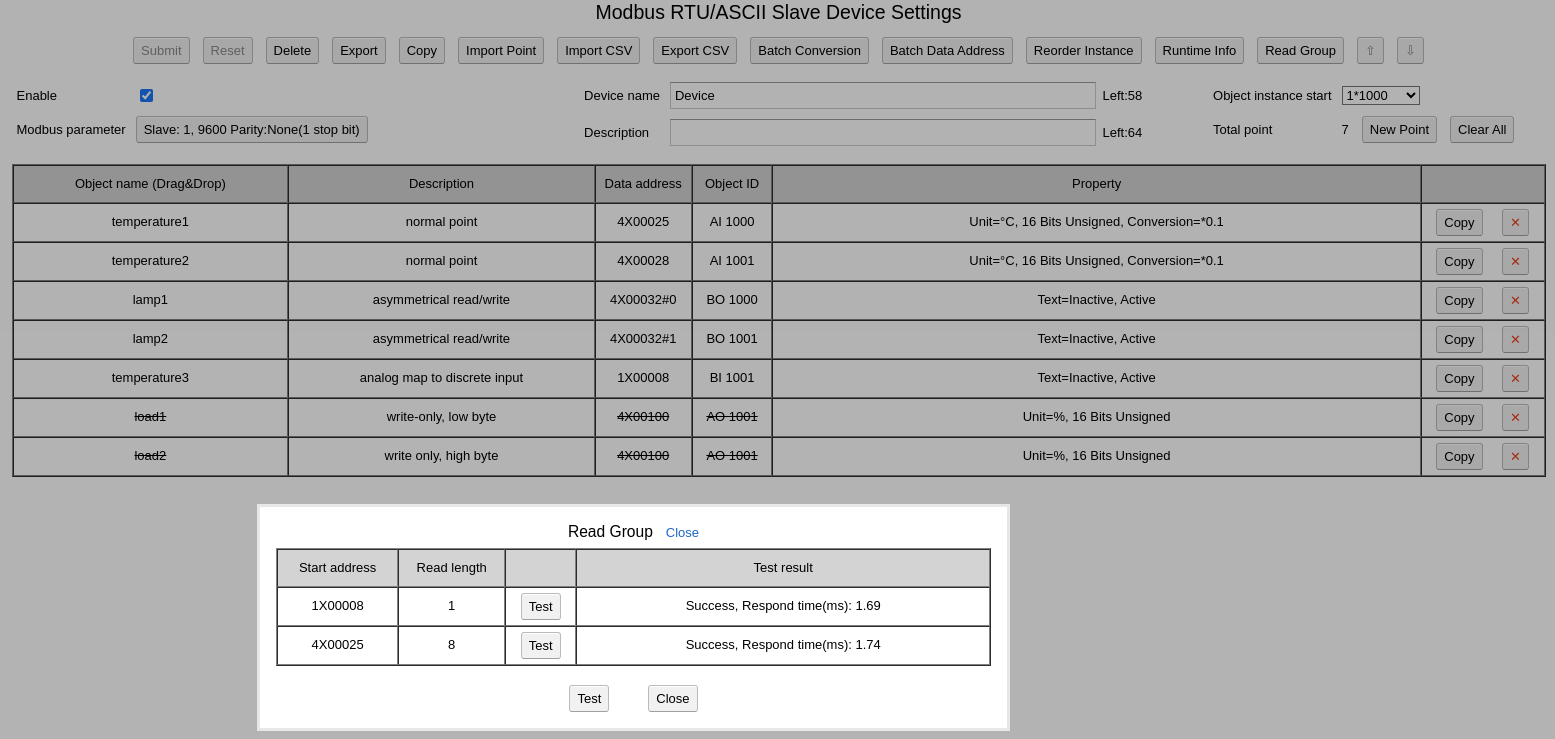Click Reorder Instance
The image size is (1555, 739).
click(1084, 50)
